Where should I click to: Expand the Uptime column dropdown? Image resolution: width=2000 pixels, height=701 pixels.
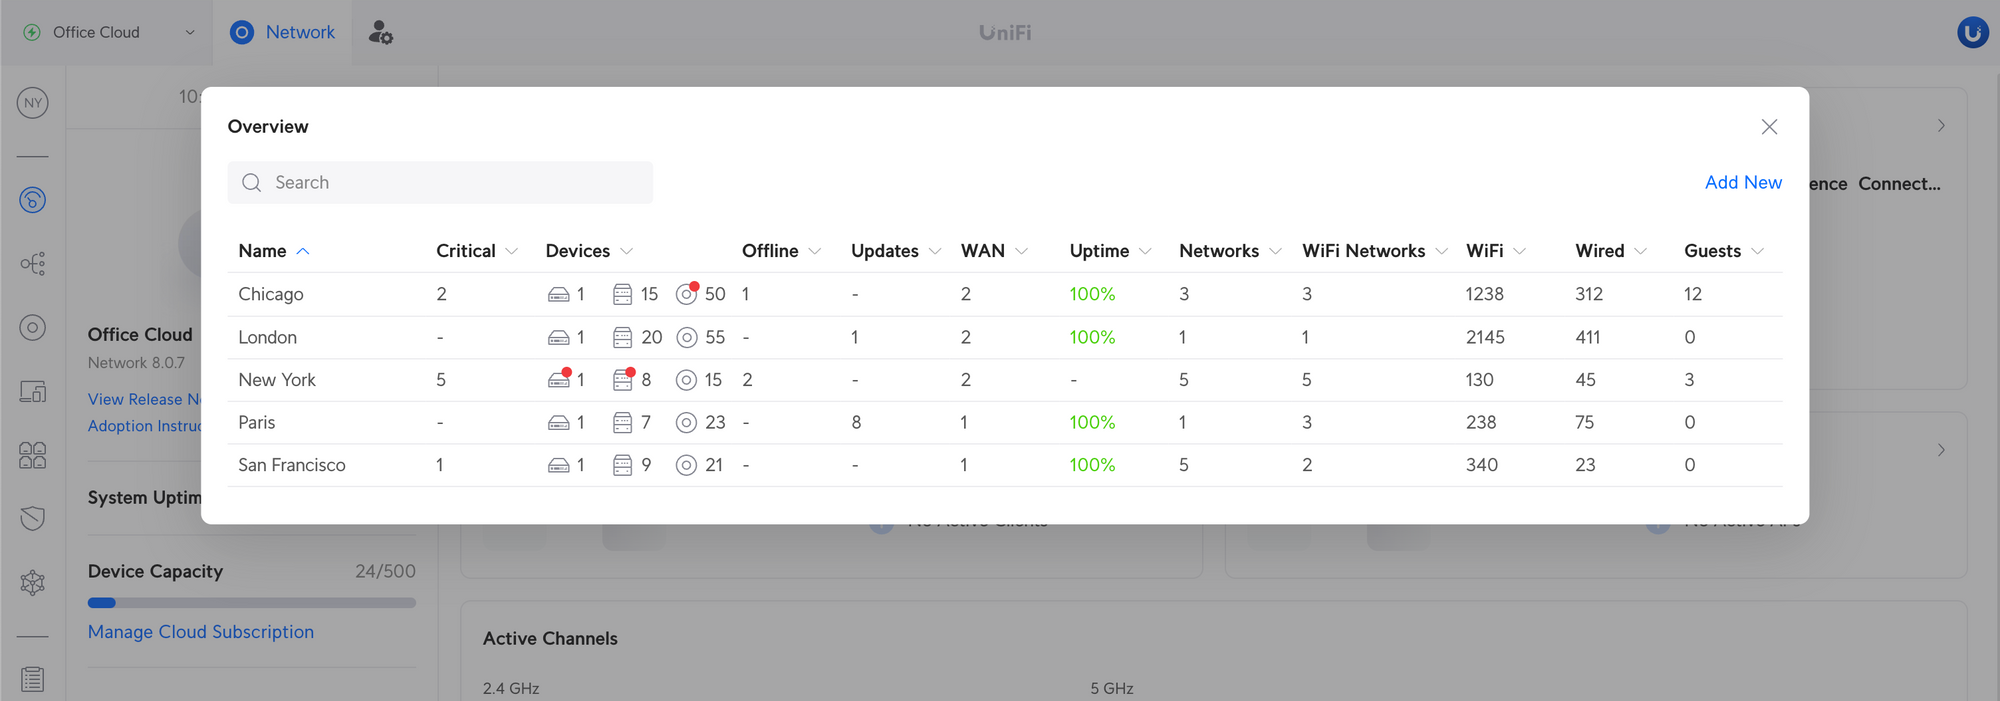click(x=1145, y=251)
